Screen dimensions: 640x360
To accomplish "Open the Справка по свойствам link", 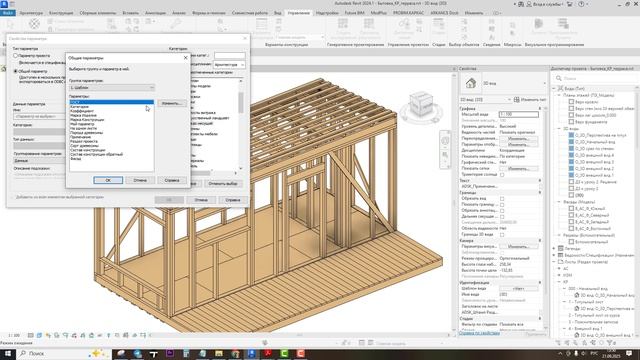I will (x=479, y=333).
